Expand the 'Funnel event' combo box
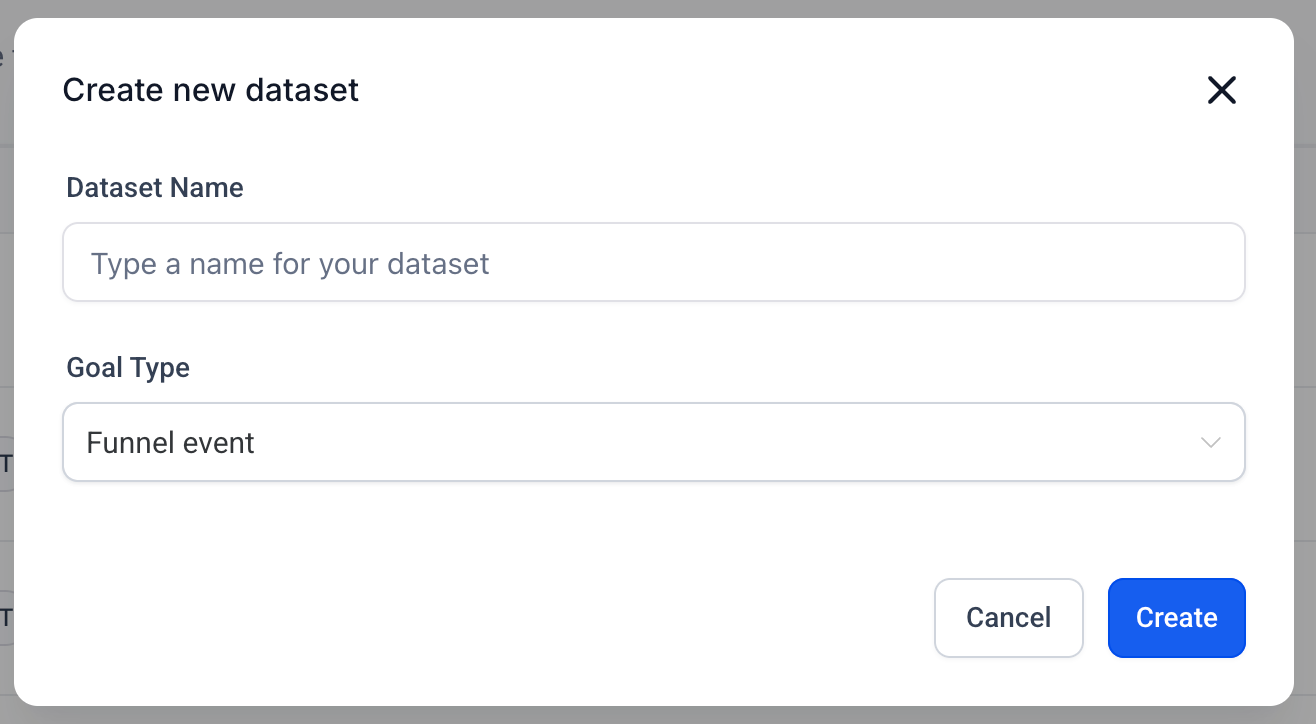Image resolution: width=1316 pixels, height=724 pixels. coord(653,442)
